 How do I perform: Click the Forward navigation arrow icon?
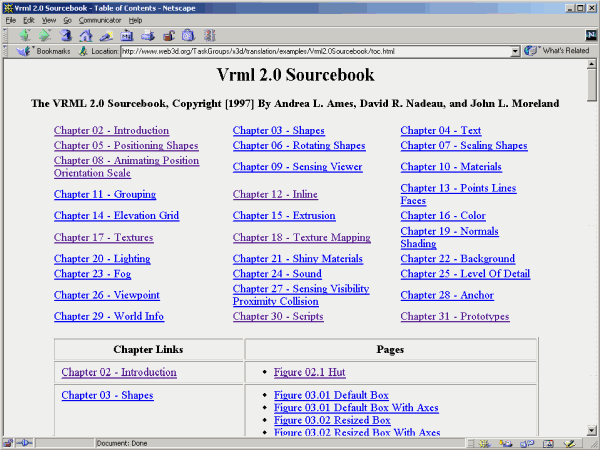point(45,35)
